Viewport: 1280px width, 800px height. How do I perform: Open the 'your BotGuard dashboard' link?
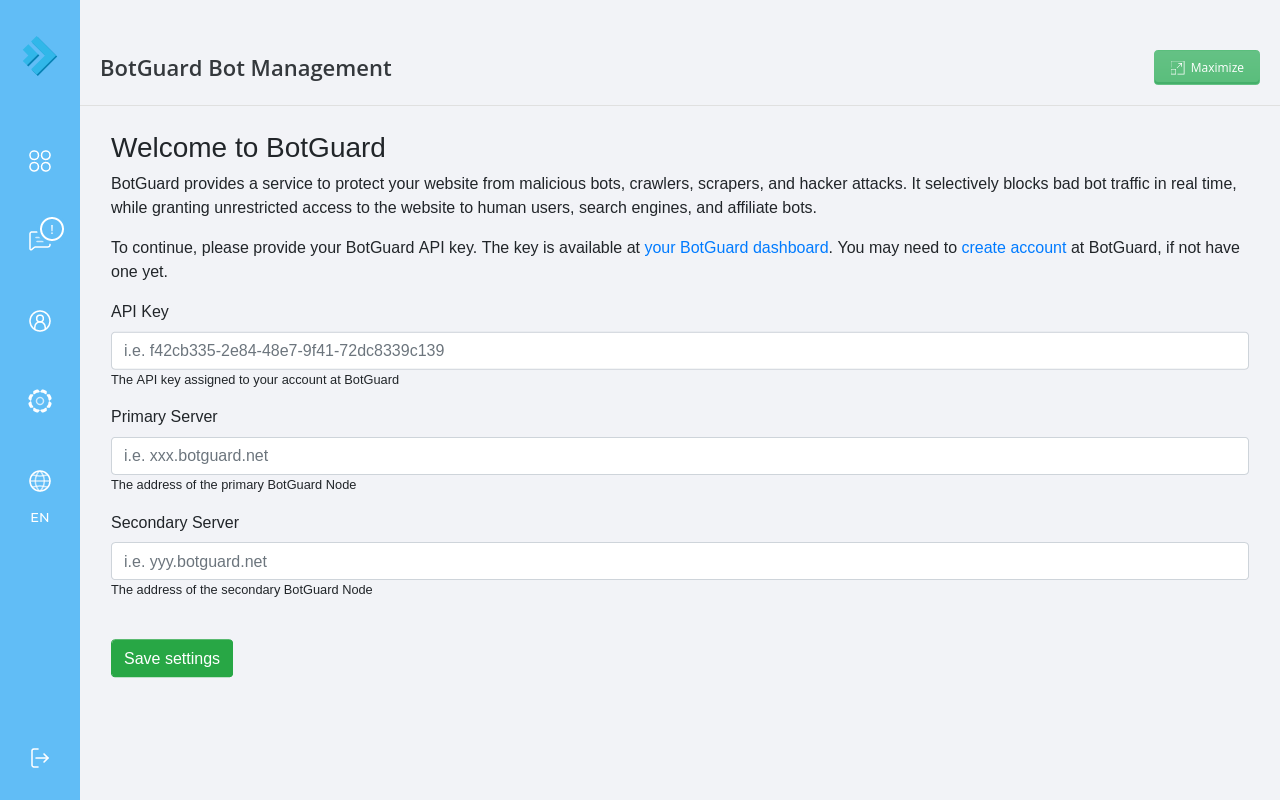[736, 248]
